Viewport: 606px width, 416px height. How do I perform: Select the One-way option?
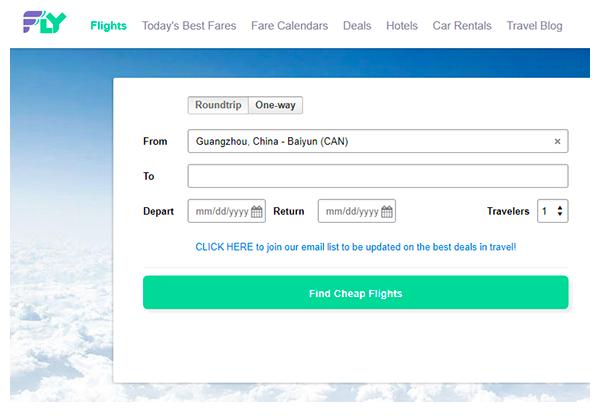275,105
